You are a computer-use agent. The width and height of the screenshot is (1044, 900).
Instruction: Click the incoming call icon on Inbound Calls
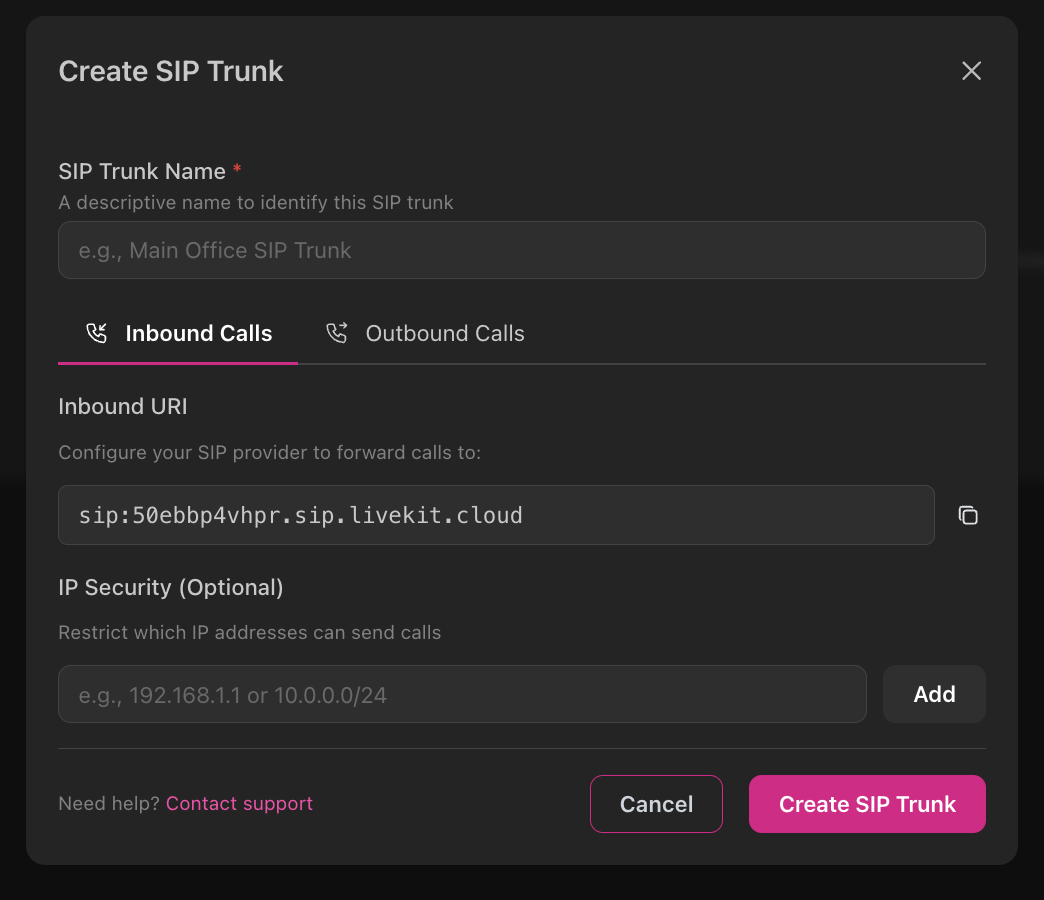(97, 332)
